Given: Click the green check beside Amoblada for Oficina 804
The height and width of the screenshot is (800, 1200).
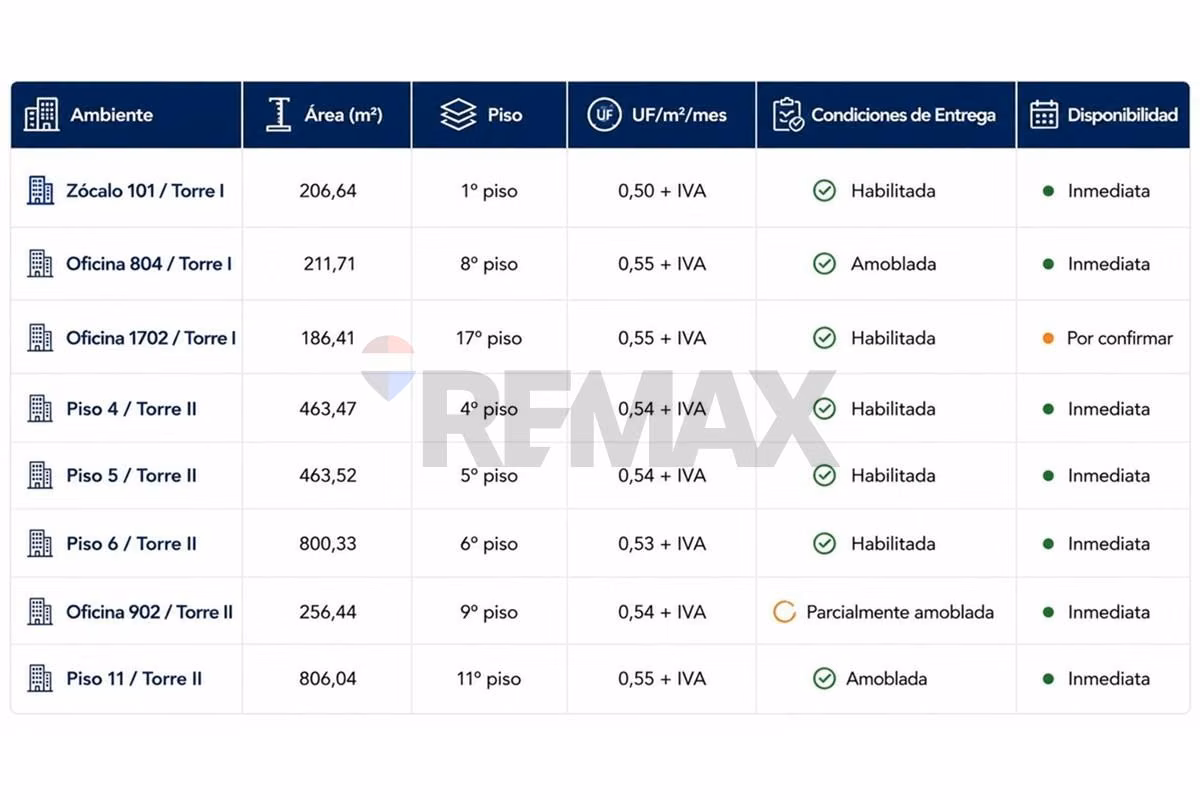Looking at the screenshot, I should [x=824, y=264].
